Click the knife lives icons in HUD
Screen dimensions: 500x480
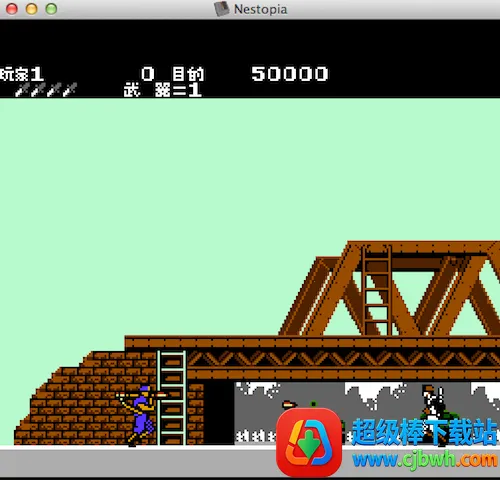(46, 90)
